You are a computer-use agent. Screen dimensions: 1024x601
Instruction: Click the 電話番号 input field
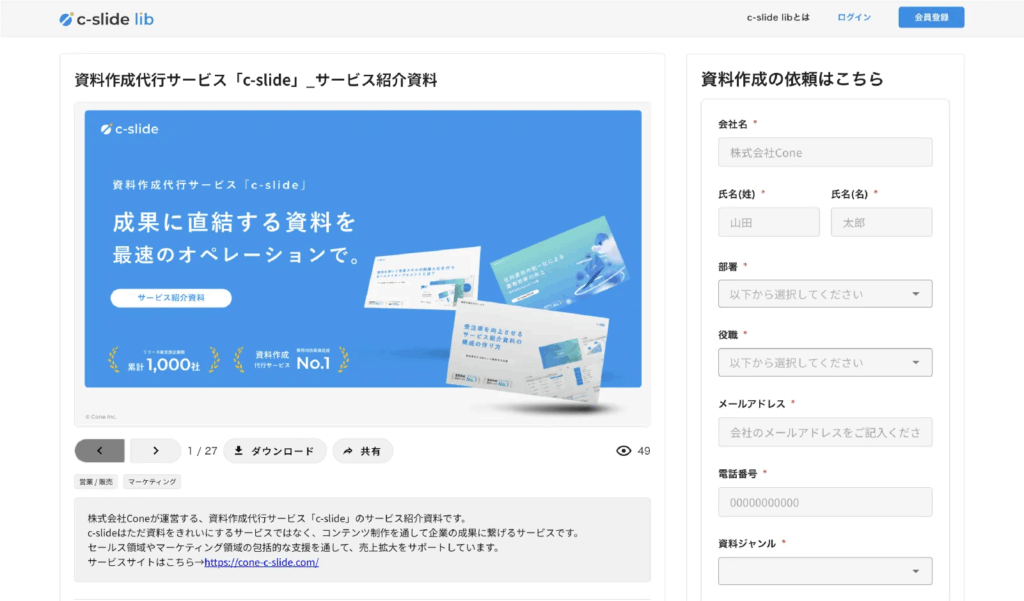coord(825,502)
